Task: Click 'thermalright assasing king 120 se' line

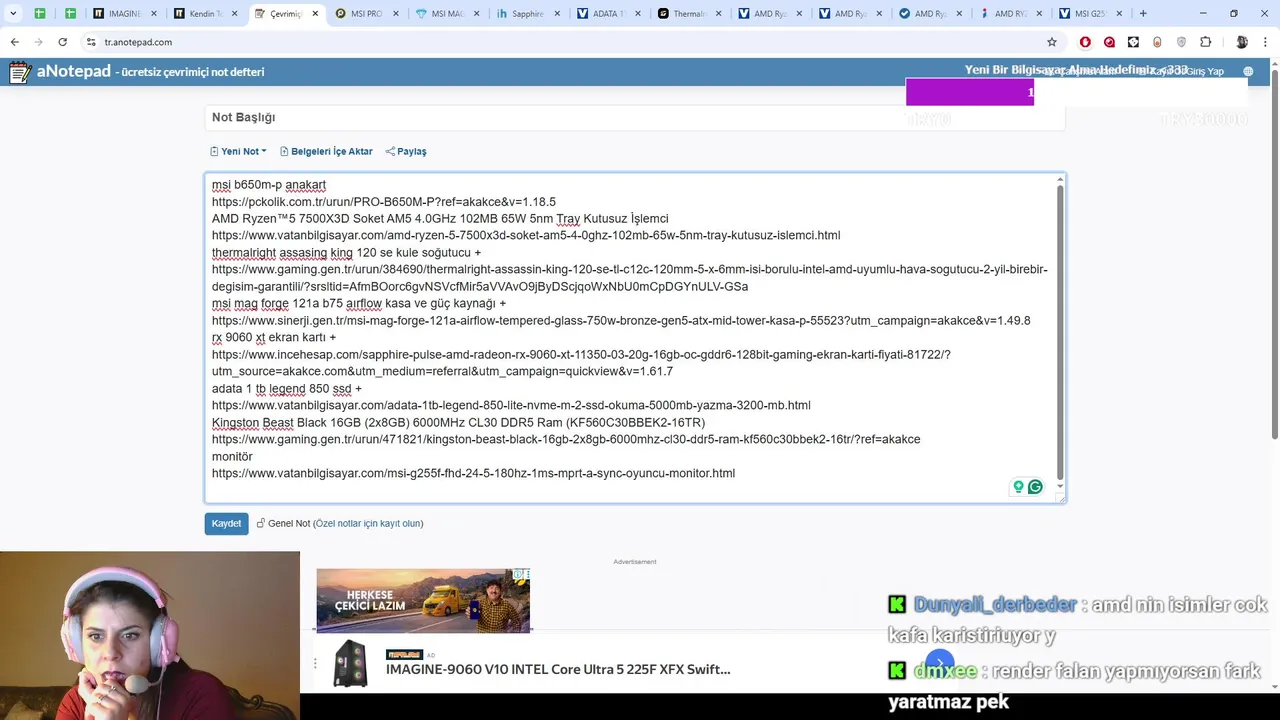Action: tap(346, 253)
